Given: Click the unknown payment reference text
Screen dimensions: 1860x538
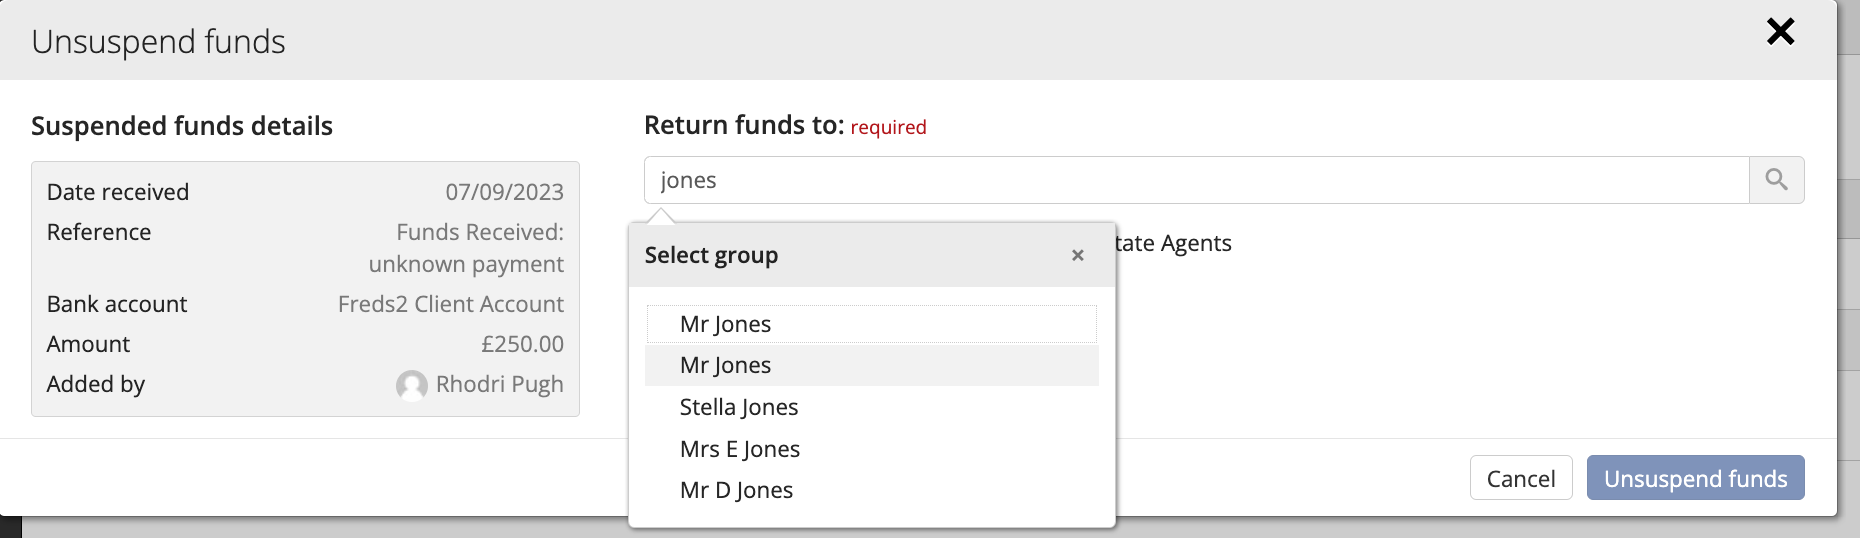Looking at the screenshot, I should coord(466,264).
